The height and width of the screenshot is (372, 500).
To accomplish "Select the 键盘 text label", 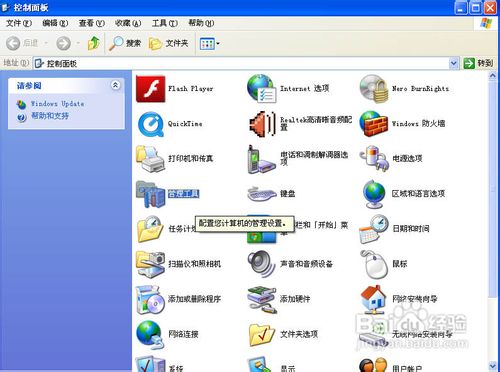I will click(x=287, y=194).
